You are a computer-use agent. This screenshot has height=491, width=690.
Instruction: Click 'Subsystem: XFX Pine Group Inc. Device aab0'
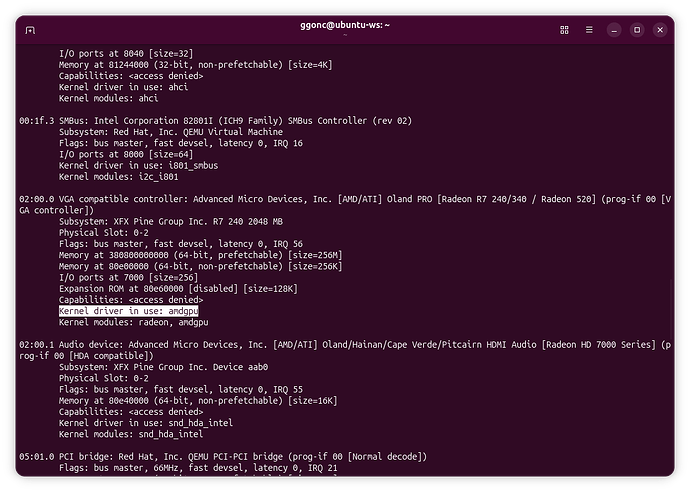163,367
